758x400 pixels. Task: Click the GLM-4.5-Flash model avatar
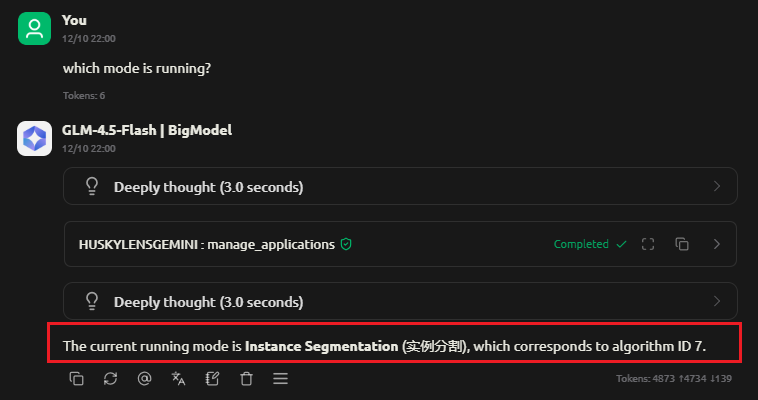click(34, 139)
